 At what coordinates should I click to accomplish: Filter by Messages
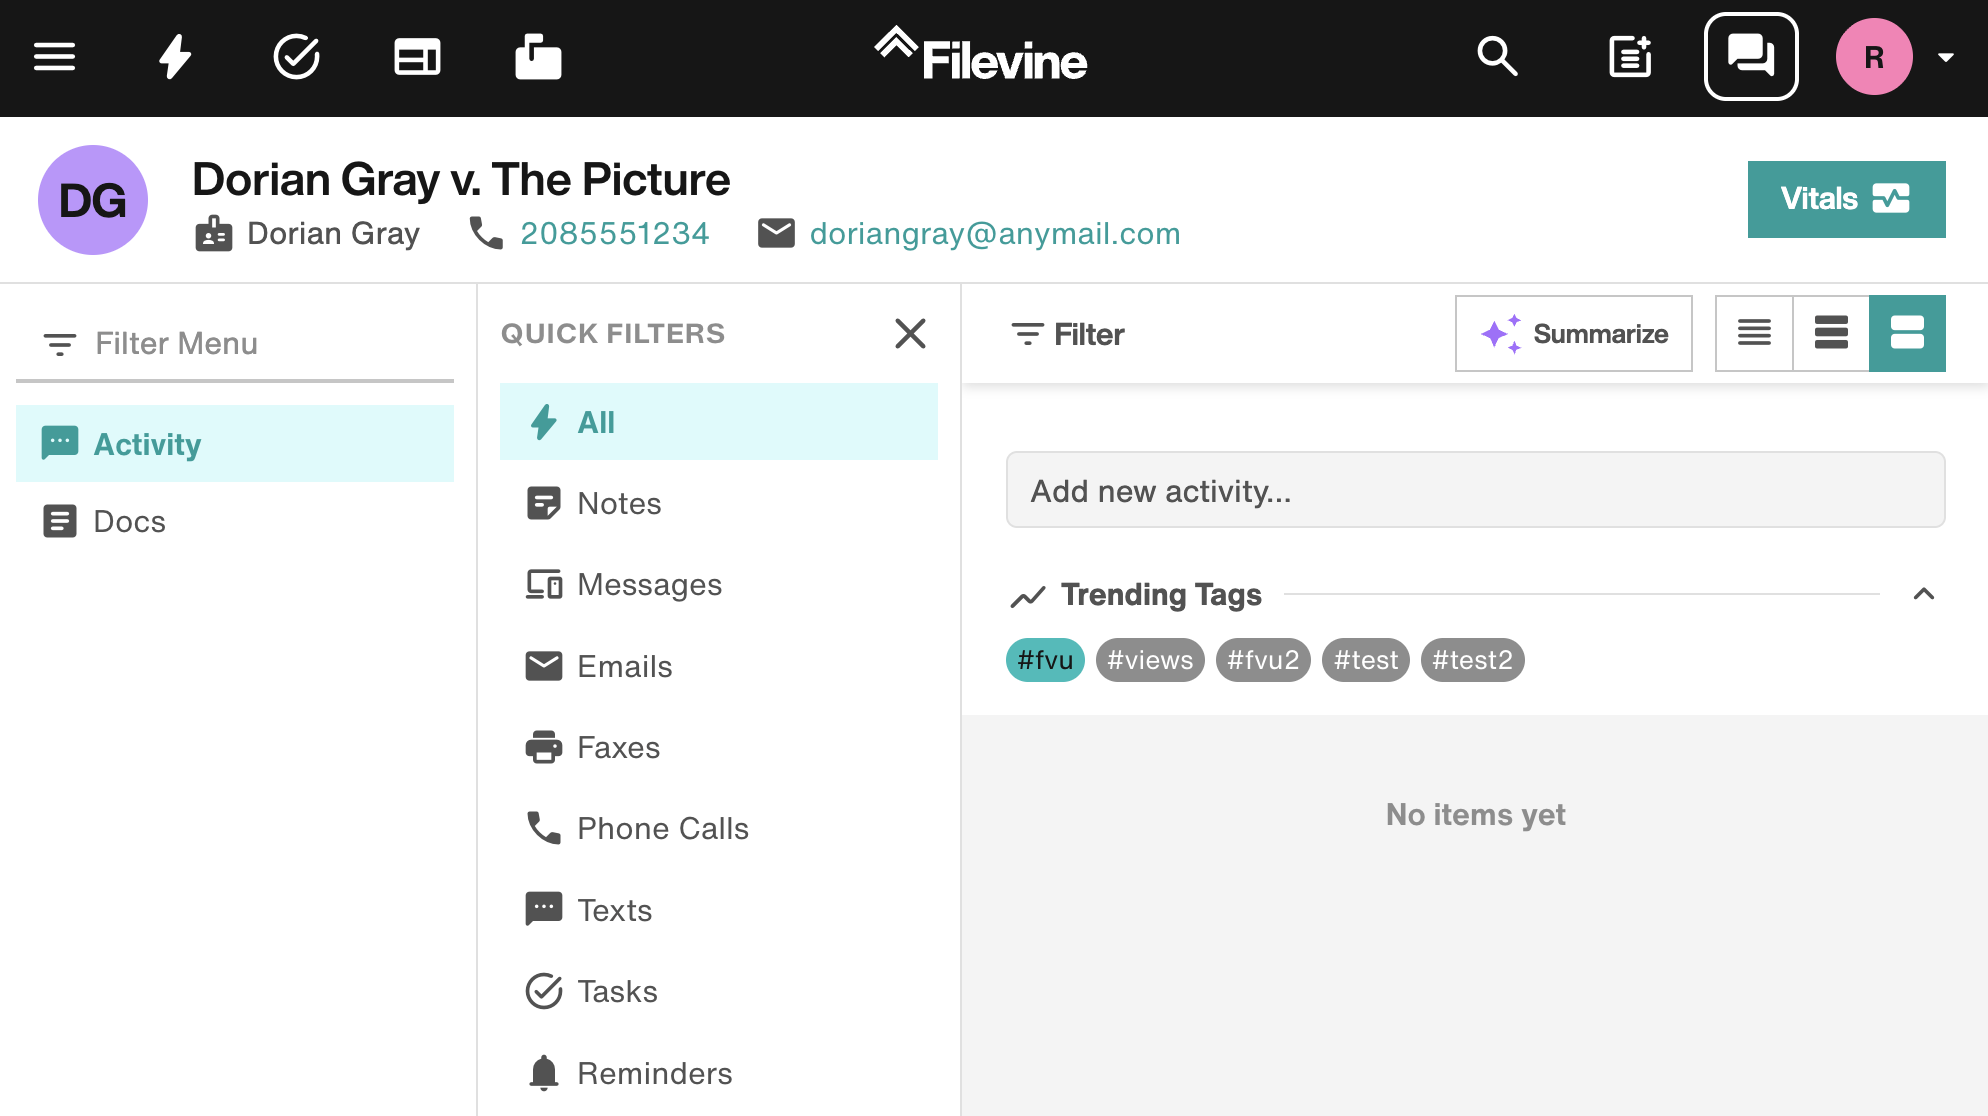tap(719, 584)
